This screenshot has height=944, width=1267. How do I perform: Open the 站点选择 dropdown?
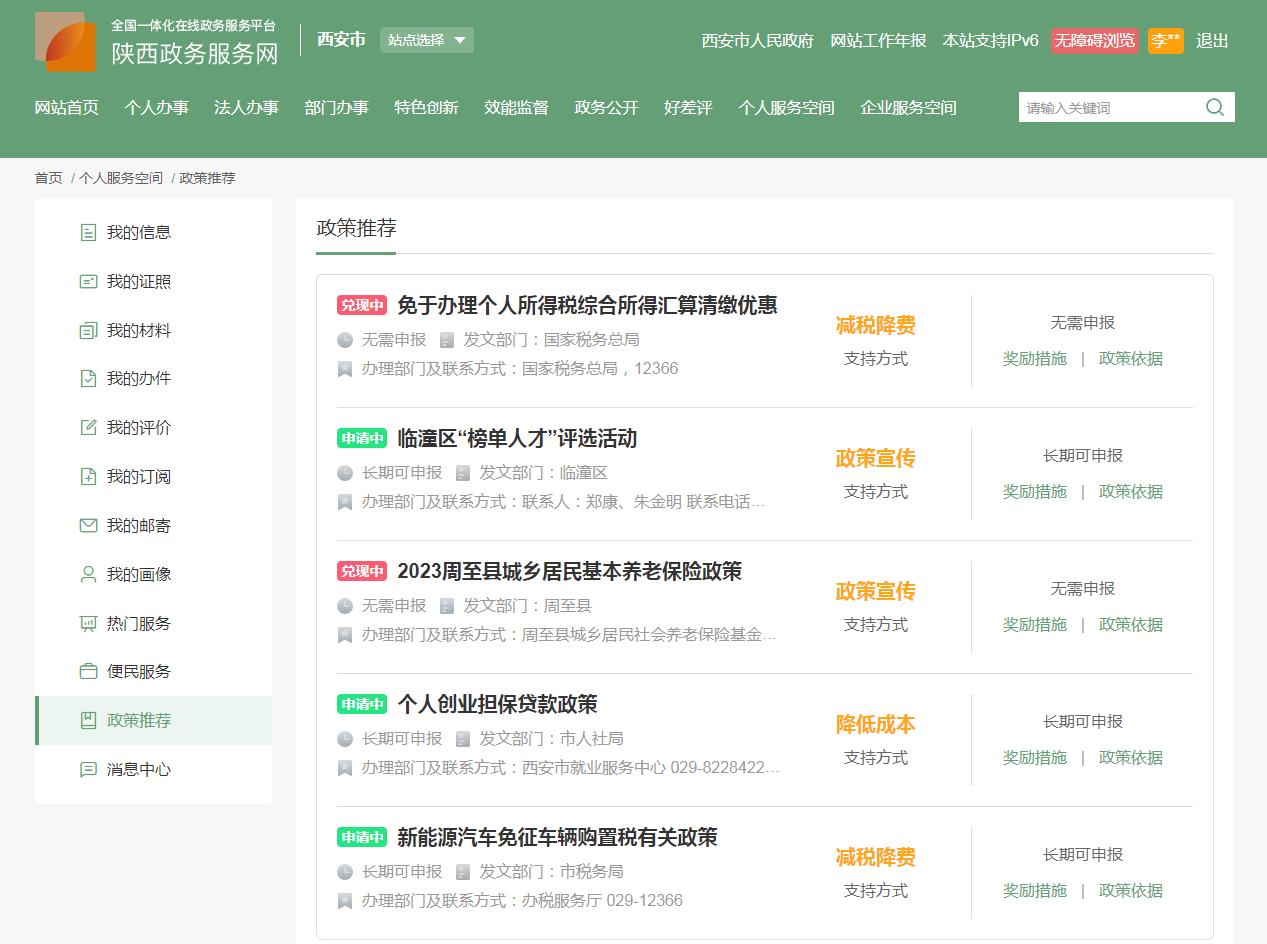pyautogui.click(x=427, y=40)
